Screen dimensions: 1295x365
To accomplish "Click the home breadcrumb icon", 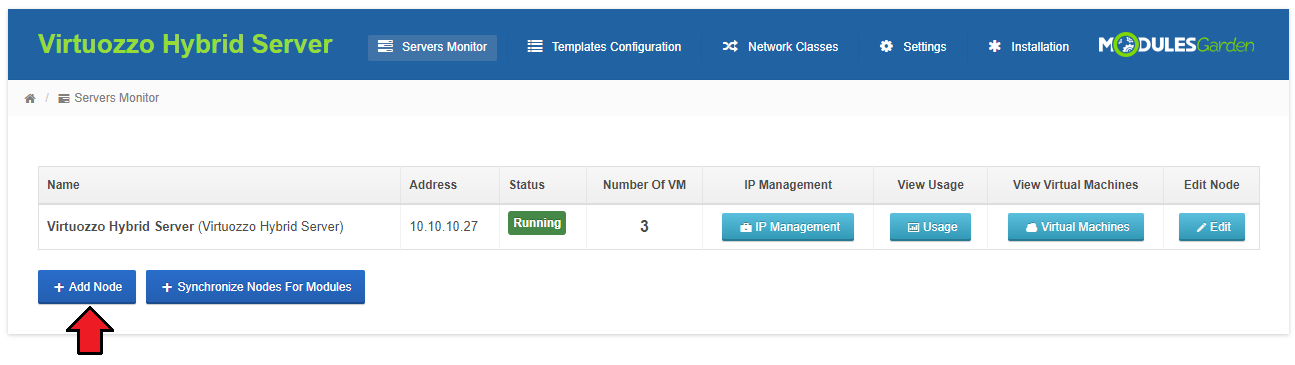I will pos(30,98).
